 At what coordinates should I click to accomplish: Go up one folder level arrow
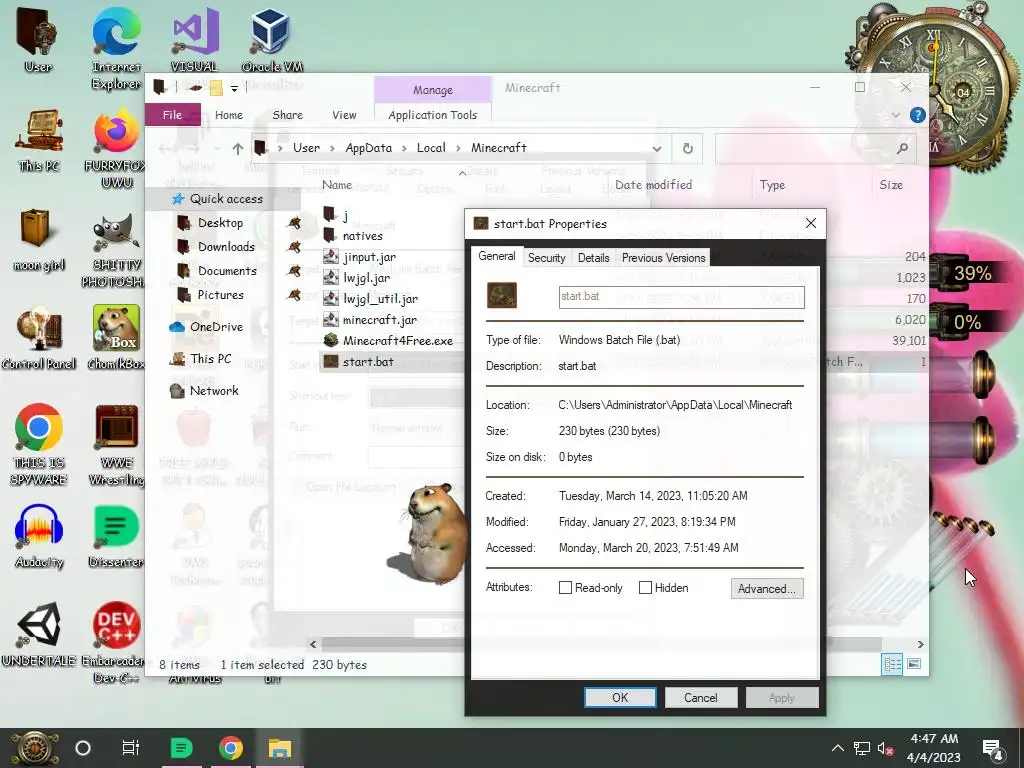coord(238,149)
